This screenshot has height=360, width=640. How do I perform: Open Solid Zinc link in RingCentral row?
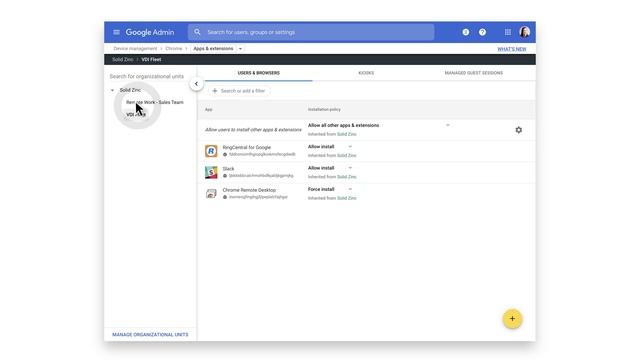pyautogui.click(x=347, y=156)
